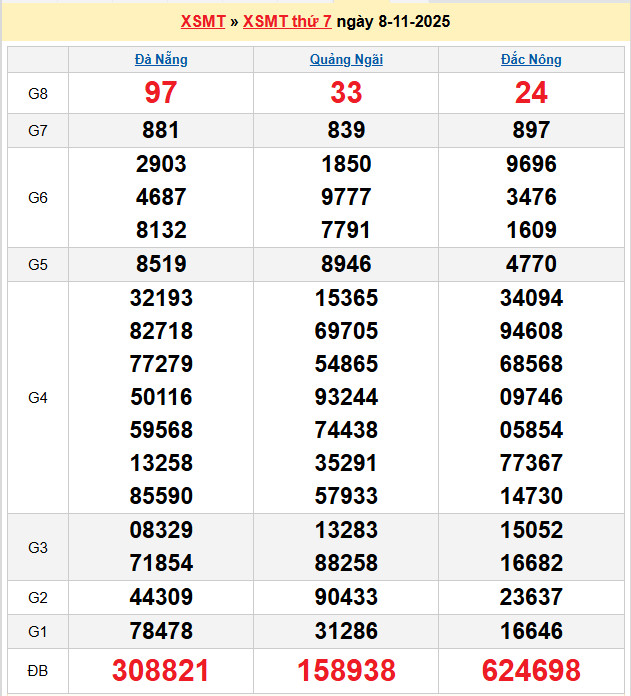Image resolution: width=631 pixels, height=696 pixels.
Task: Select Đà Nẵng special prize 308821
Action: pyautogui.click(x=161, y=670)
